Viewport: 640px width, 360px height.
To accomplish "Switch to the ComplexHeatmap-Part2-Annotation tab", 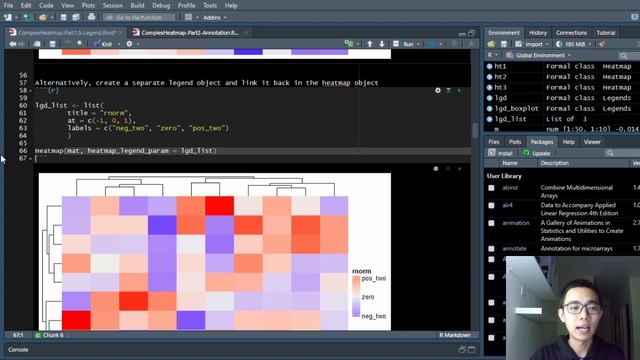I will [189, 33].
